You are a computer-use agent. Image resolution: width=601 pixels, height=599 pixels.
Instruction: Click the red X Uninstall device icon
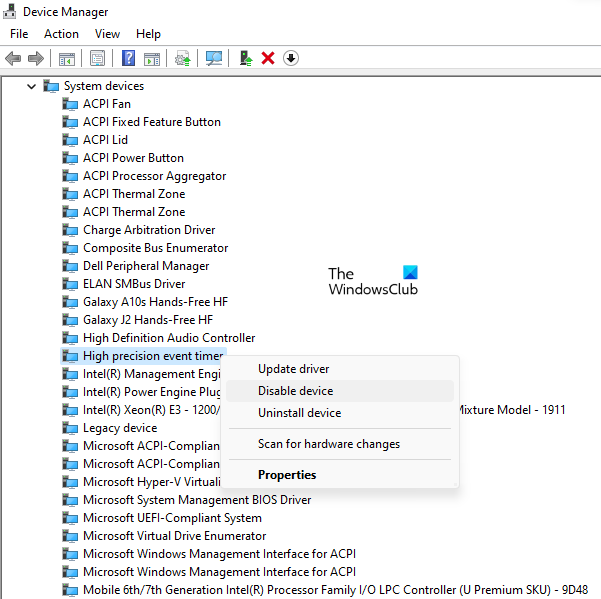click(268, 59)
